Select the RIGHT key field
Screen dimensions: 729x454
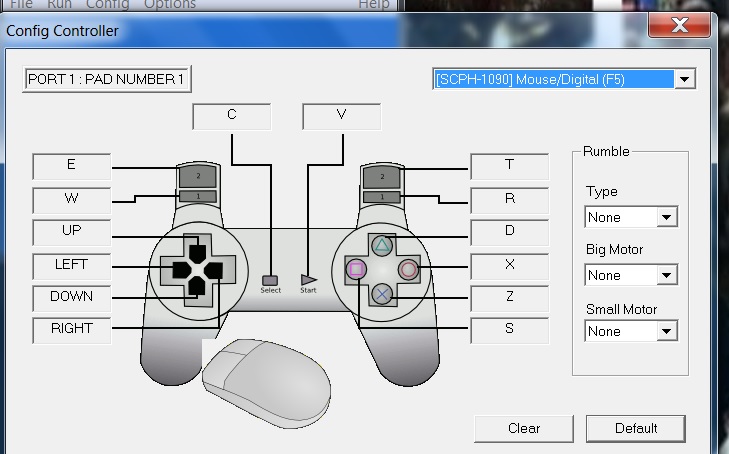[x=72, y=330]
